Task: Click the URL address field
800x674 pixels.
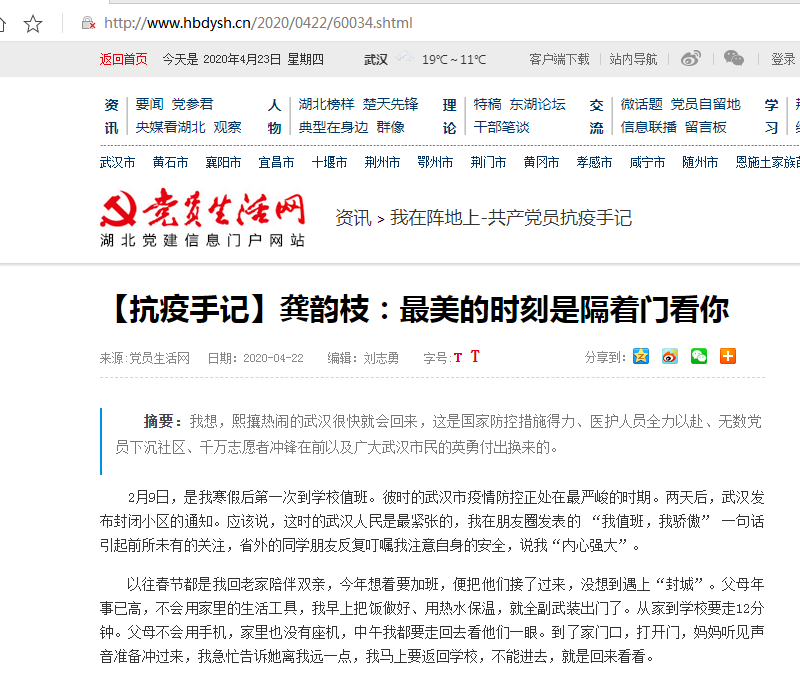Action: pyautogui.click(x=400, y=23)
